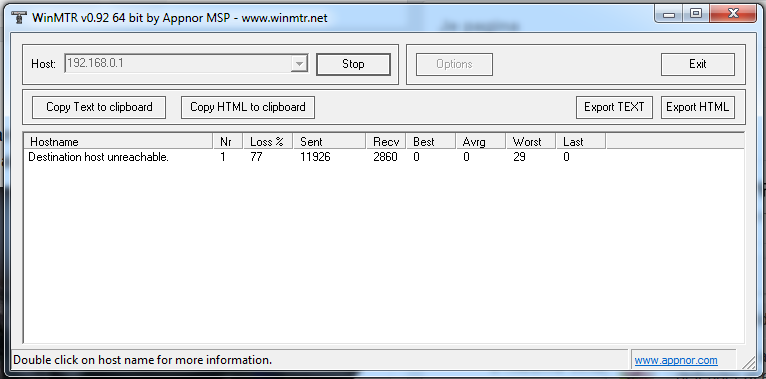Click the Recv column header
The height and width of the screenshot is (379, 766).
386,142
